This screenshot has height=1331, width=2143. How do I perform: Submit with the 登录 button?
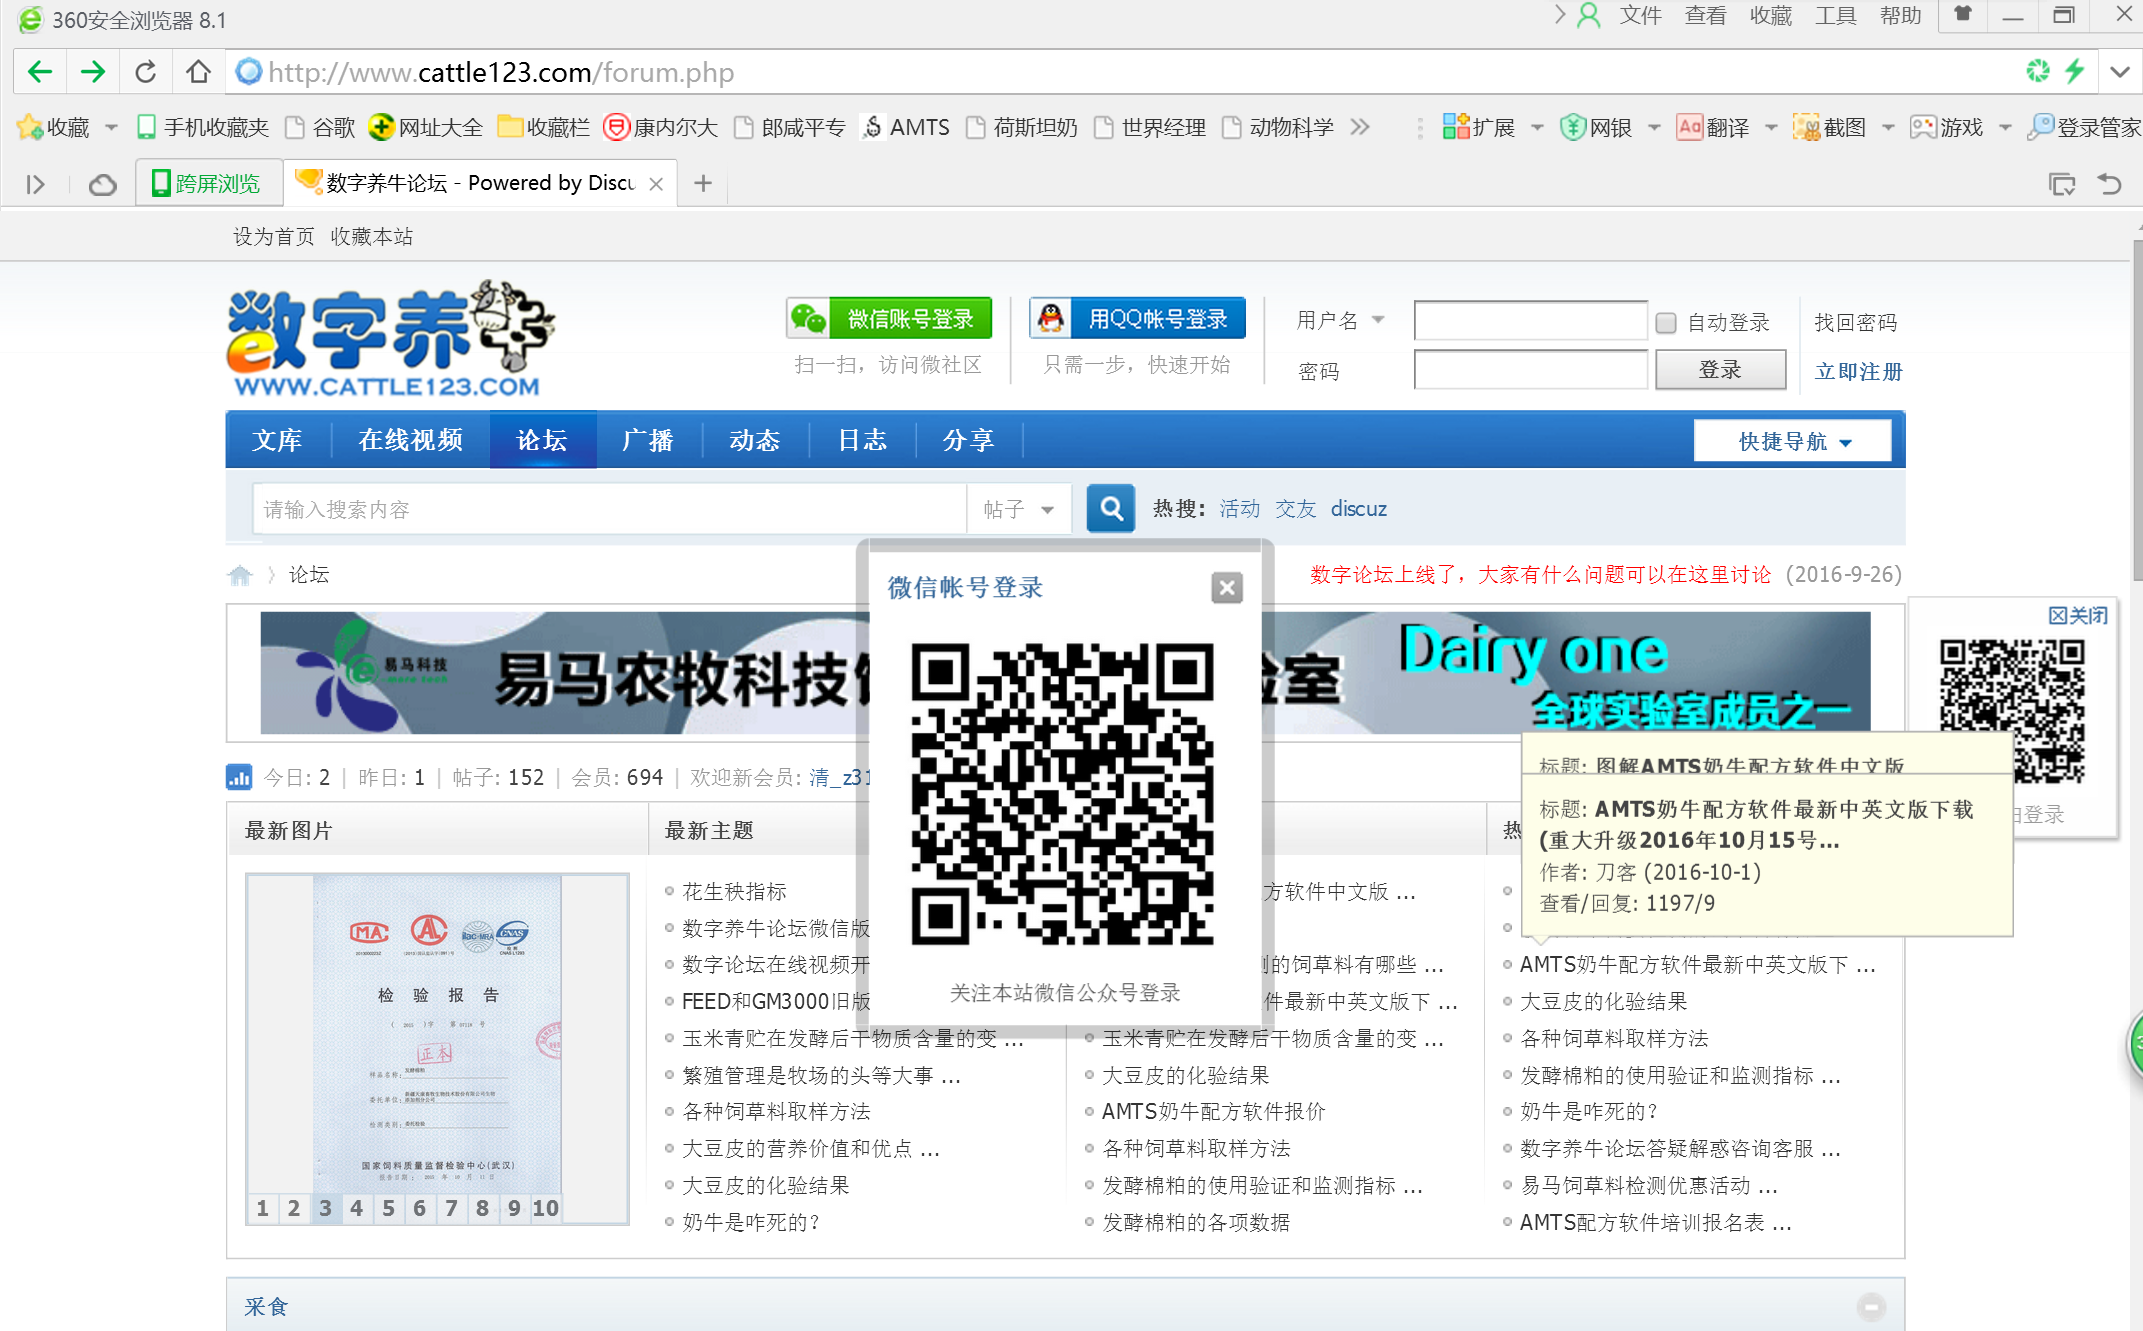[x=1720, y=369]
